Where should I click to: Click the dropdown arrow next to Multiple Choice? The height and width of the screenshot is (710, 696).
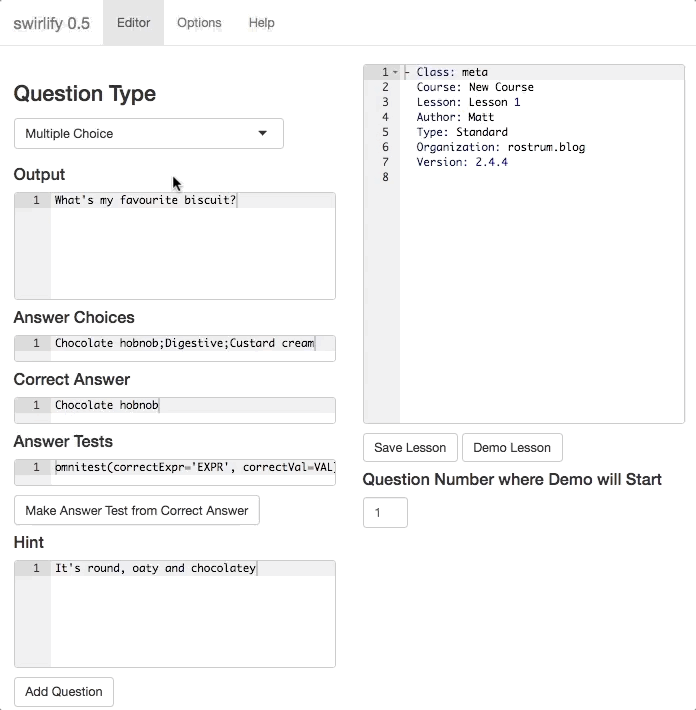pyautogui.click(x=262, y=133)
